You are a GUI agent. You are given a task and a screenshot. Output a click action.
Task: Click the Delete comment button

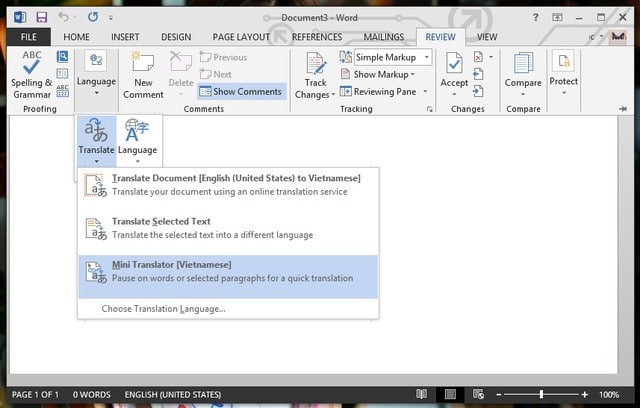[x=181, y=75]
